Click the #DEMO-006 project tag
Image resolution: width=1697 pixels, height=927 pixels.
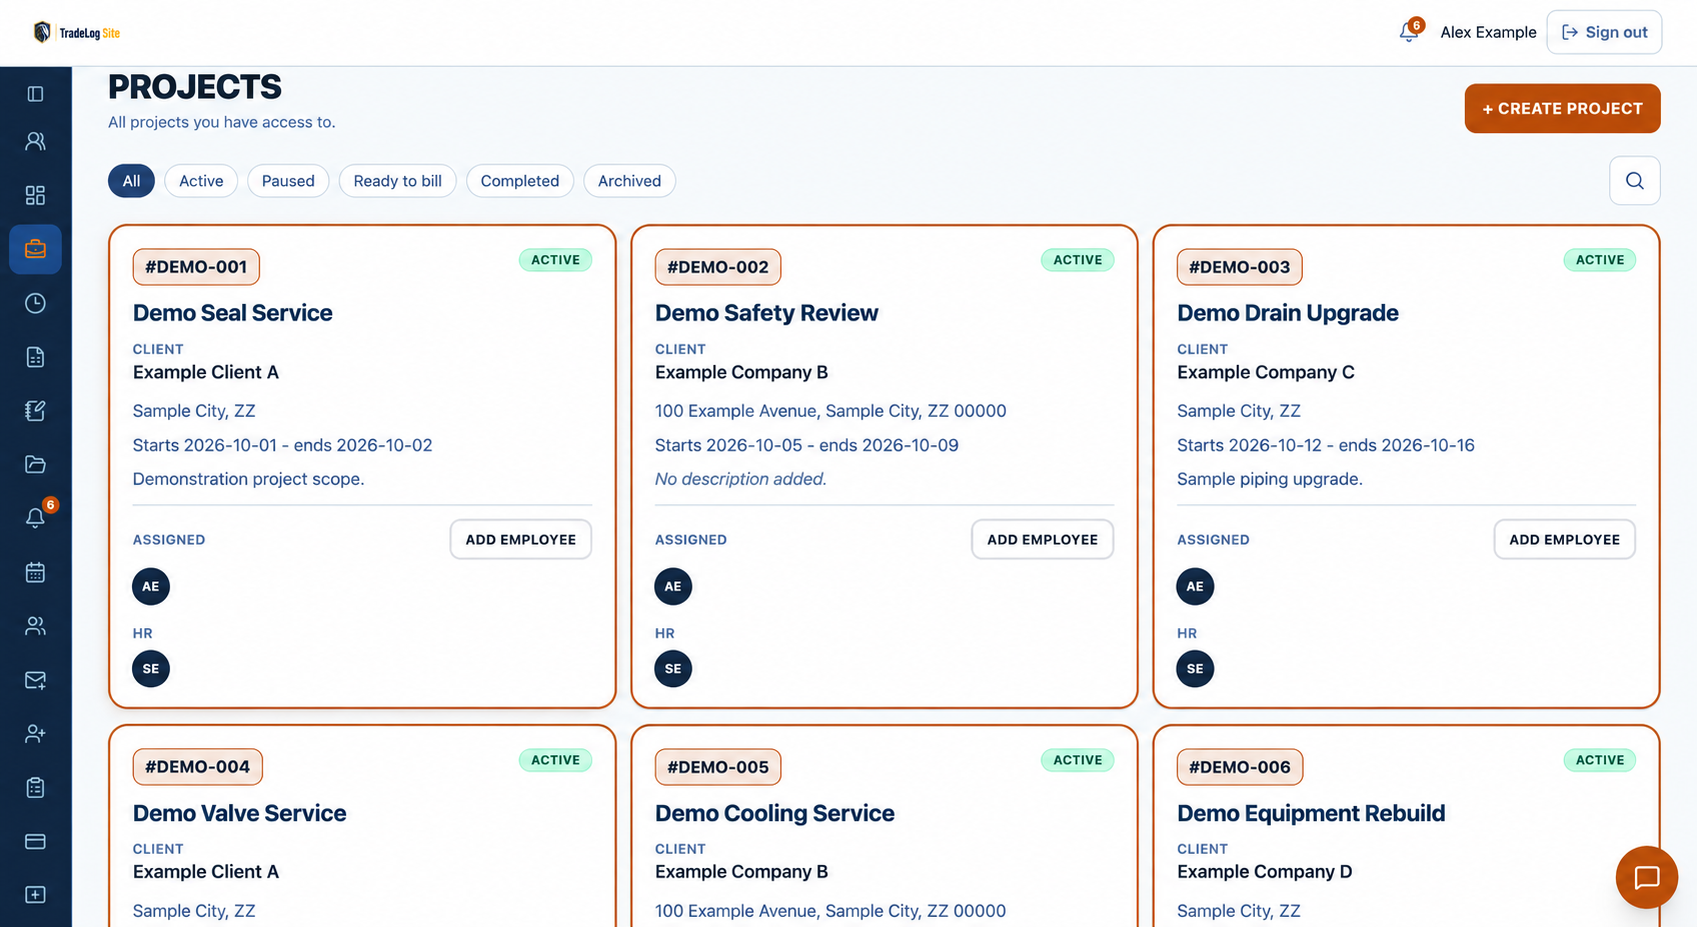click(1240, 767)
